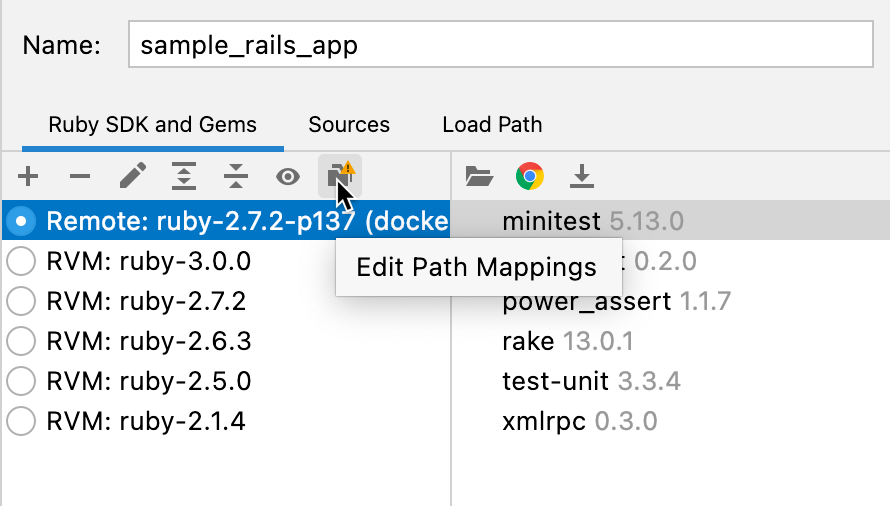890x506 pixels.
Task: Open gem in Chrome browser icon
Action: [x=530, y=176]
